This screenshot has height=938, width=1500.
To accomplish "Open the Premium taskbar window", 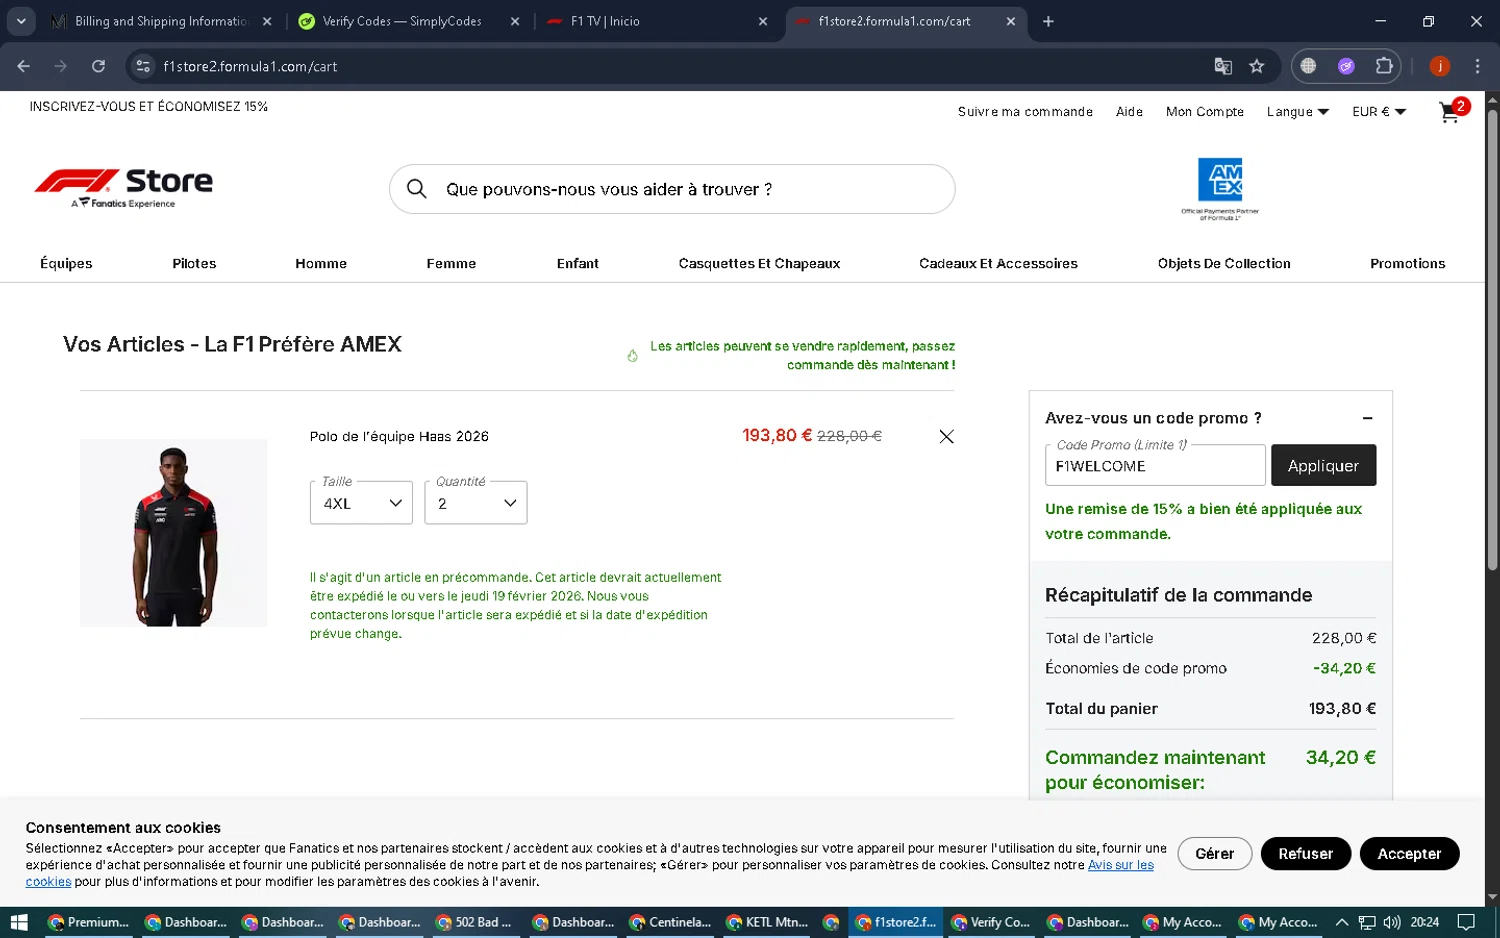I will [x=89, y=922].
